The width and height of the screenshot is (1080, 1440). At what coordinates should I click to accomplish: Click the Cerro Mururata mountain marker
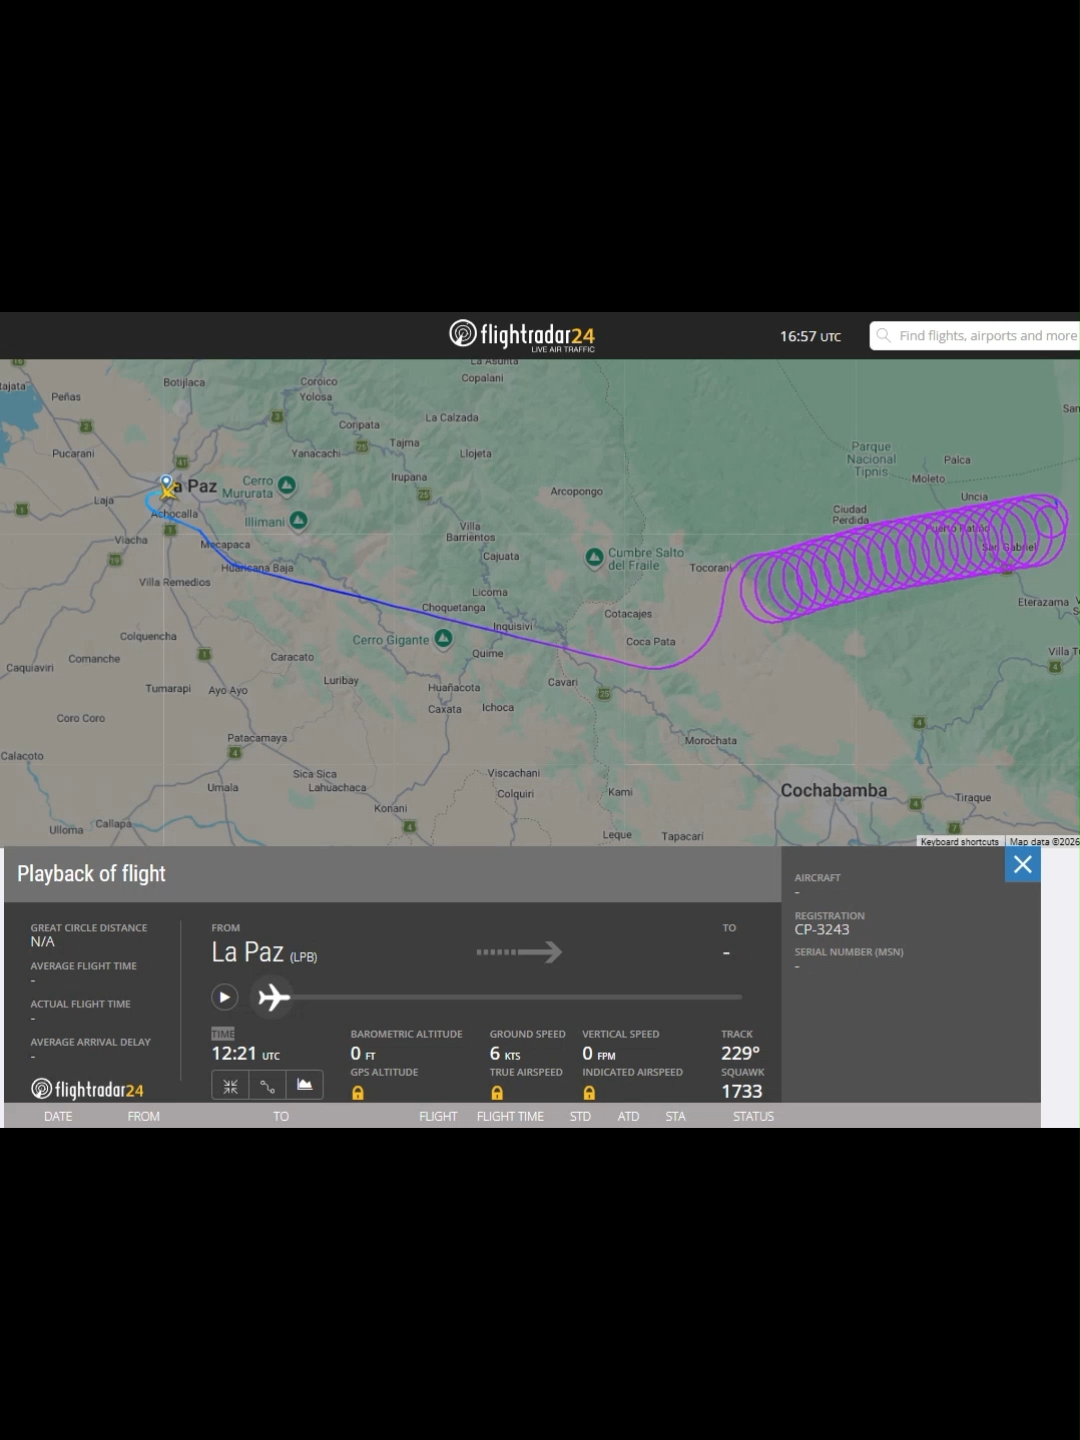click(287, 485)
